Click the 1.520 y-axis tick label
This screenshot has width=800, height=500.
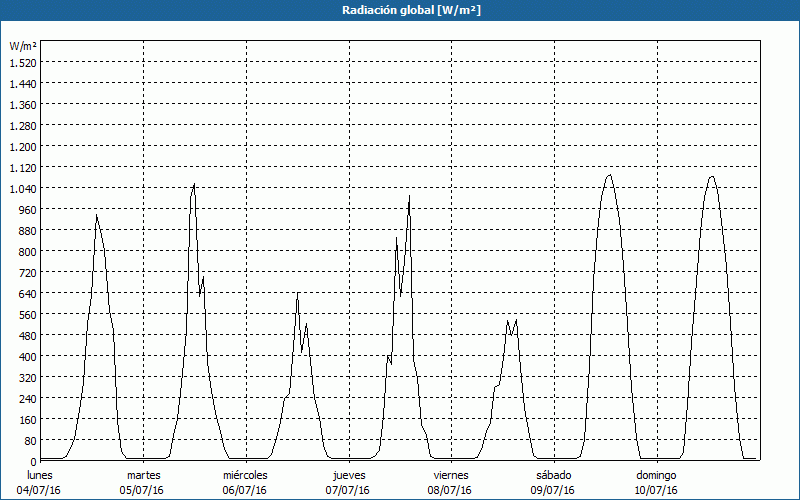click(x=23, y=62)
